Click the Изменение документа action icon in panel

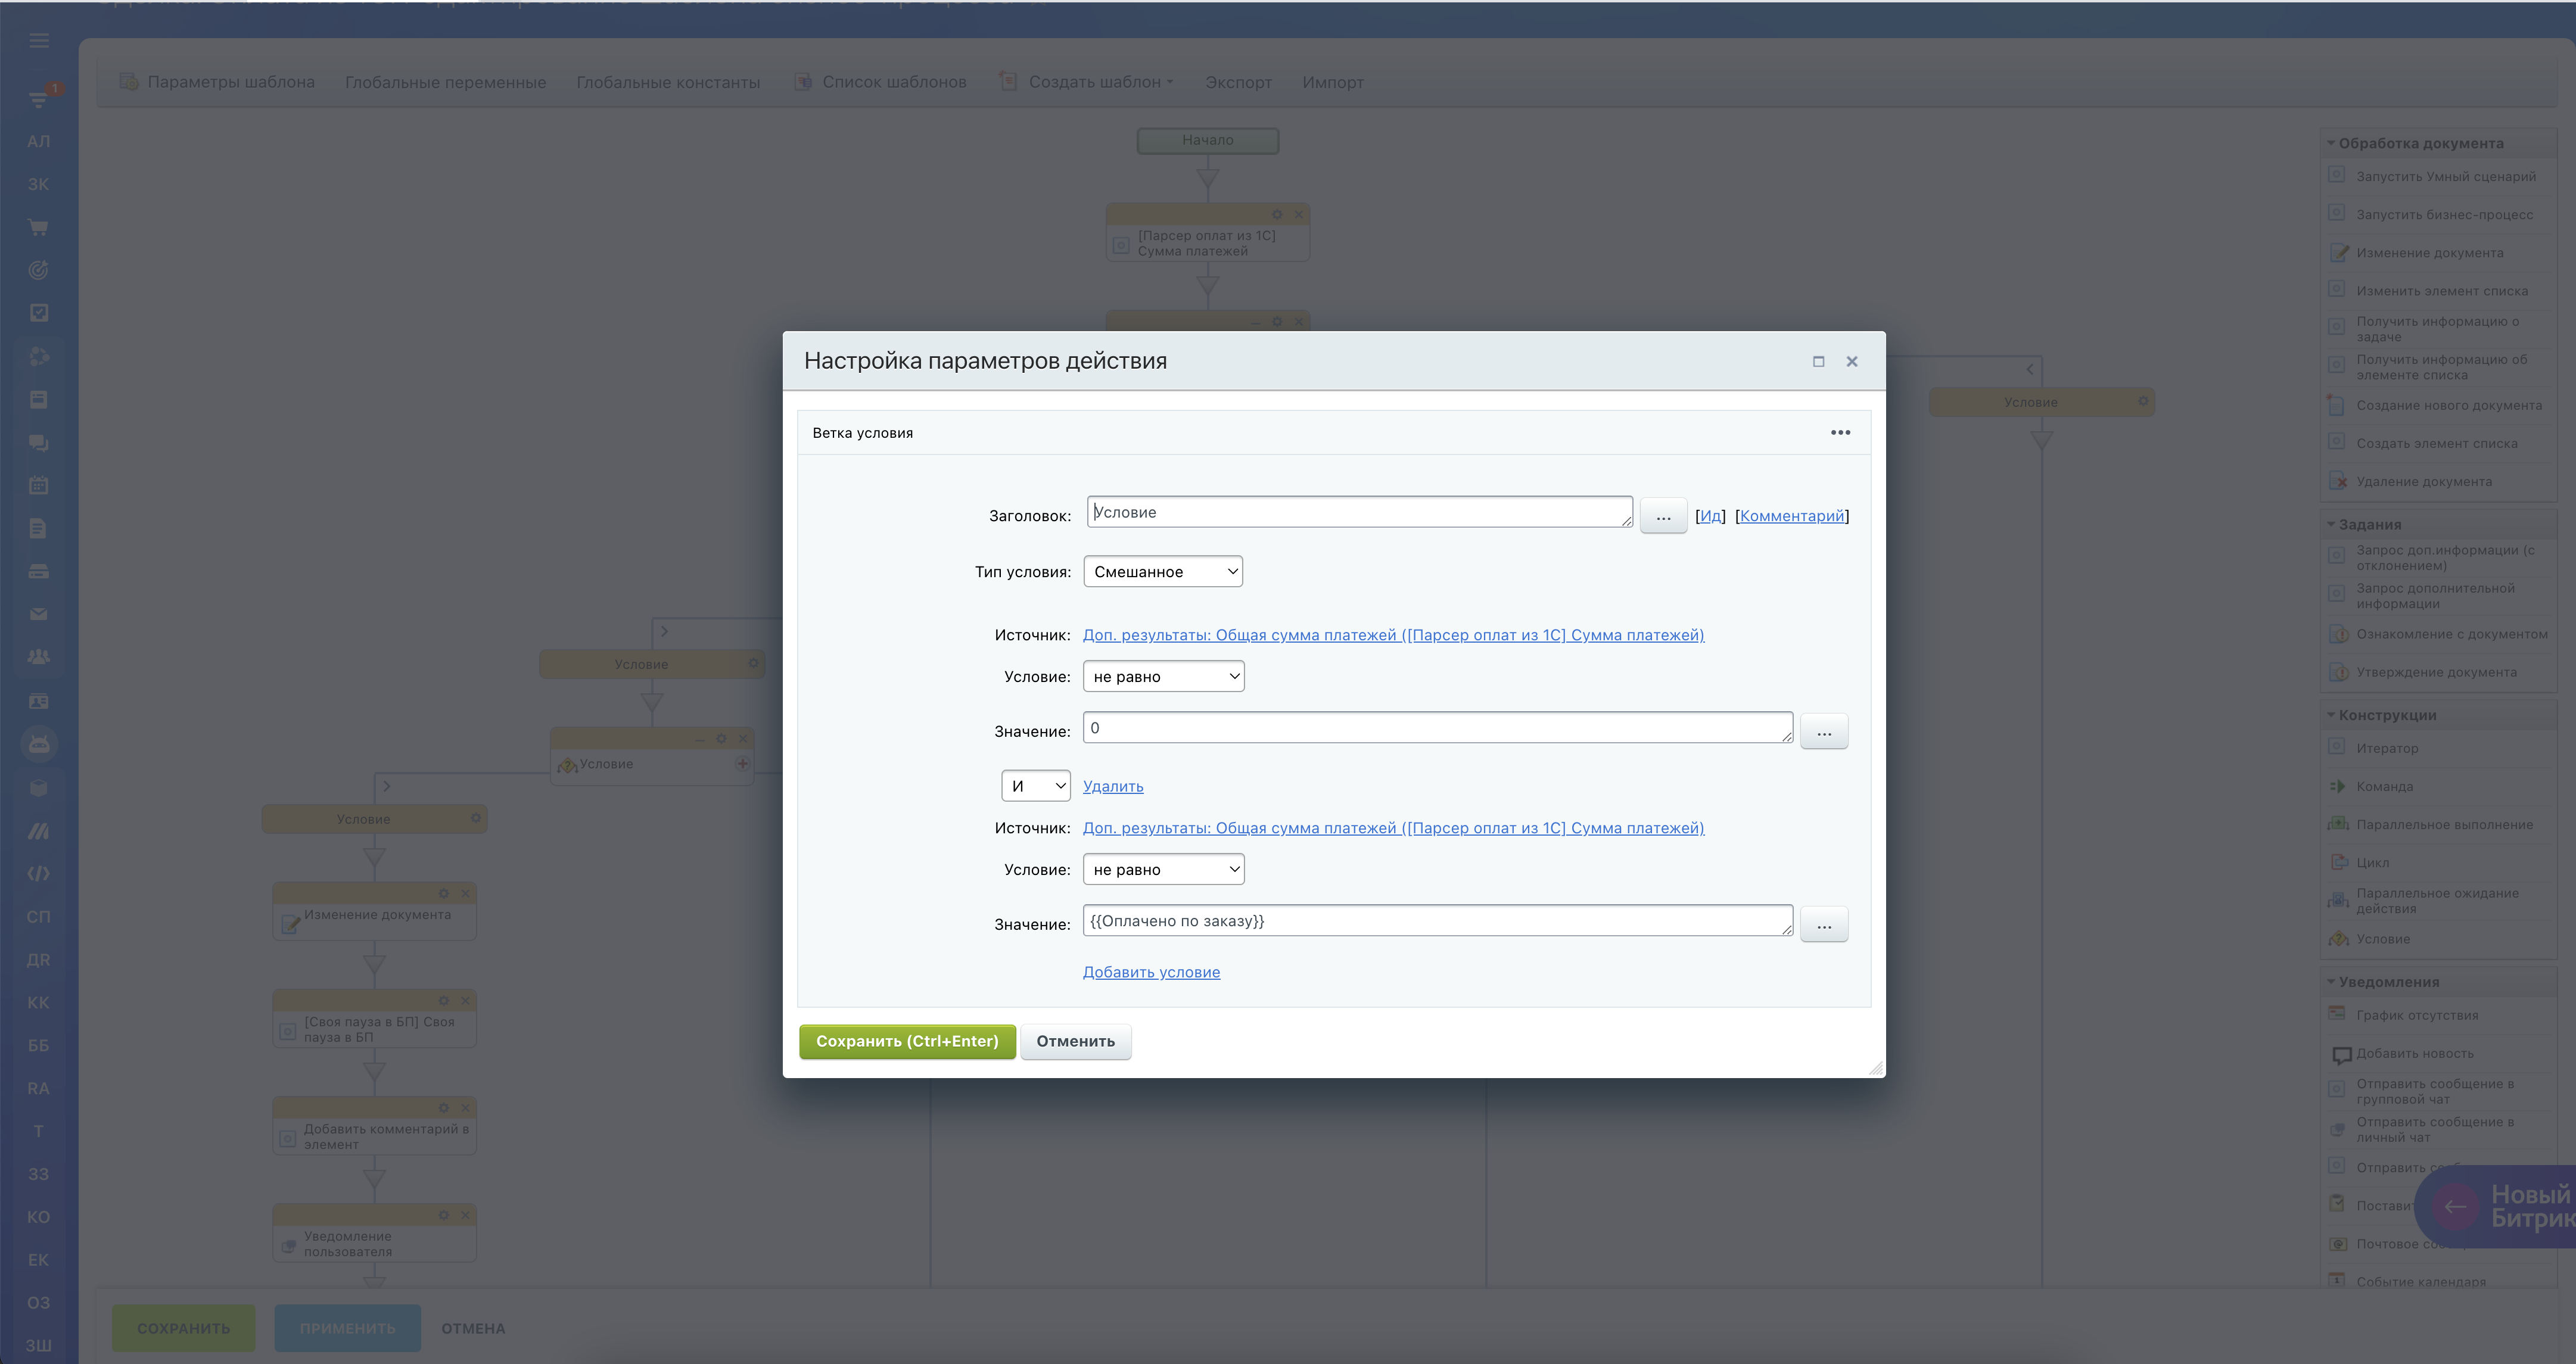pyautogui.click(x=2338, y=253)
